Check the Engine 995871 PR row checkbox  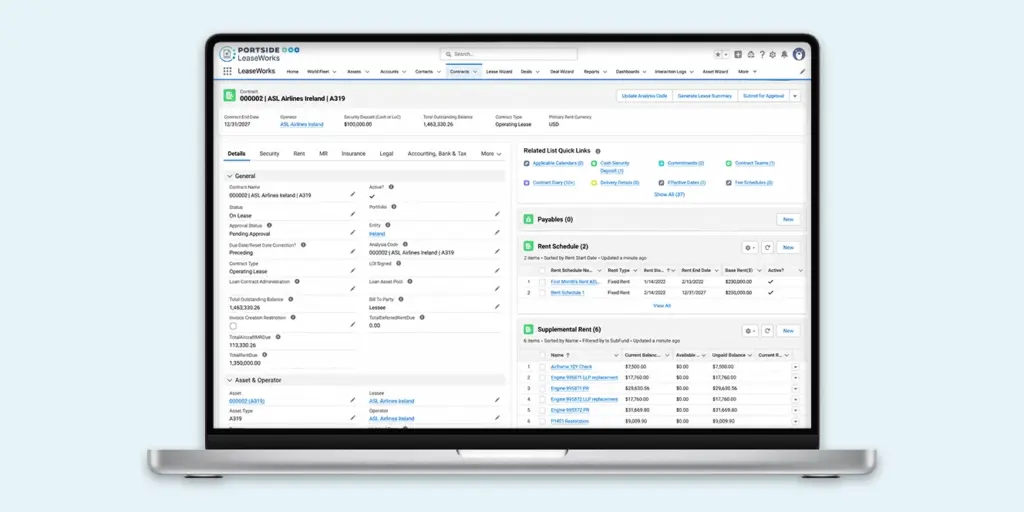542,389
